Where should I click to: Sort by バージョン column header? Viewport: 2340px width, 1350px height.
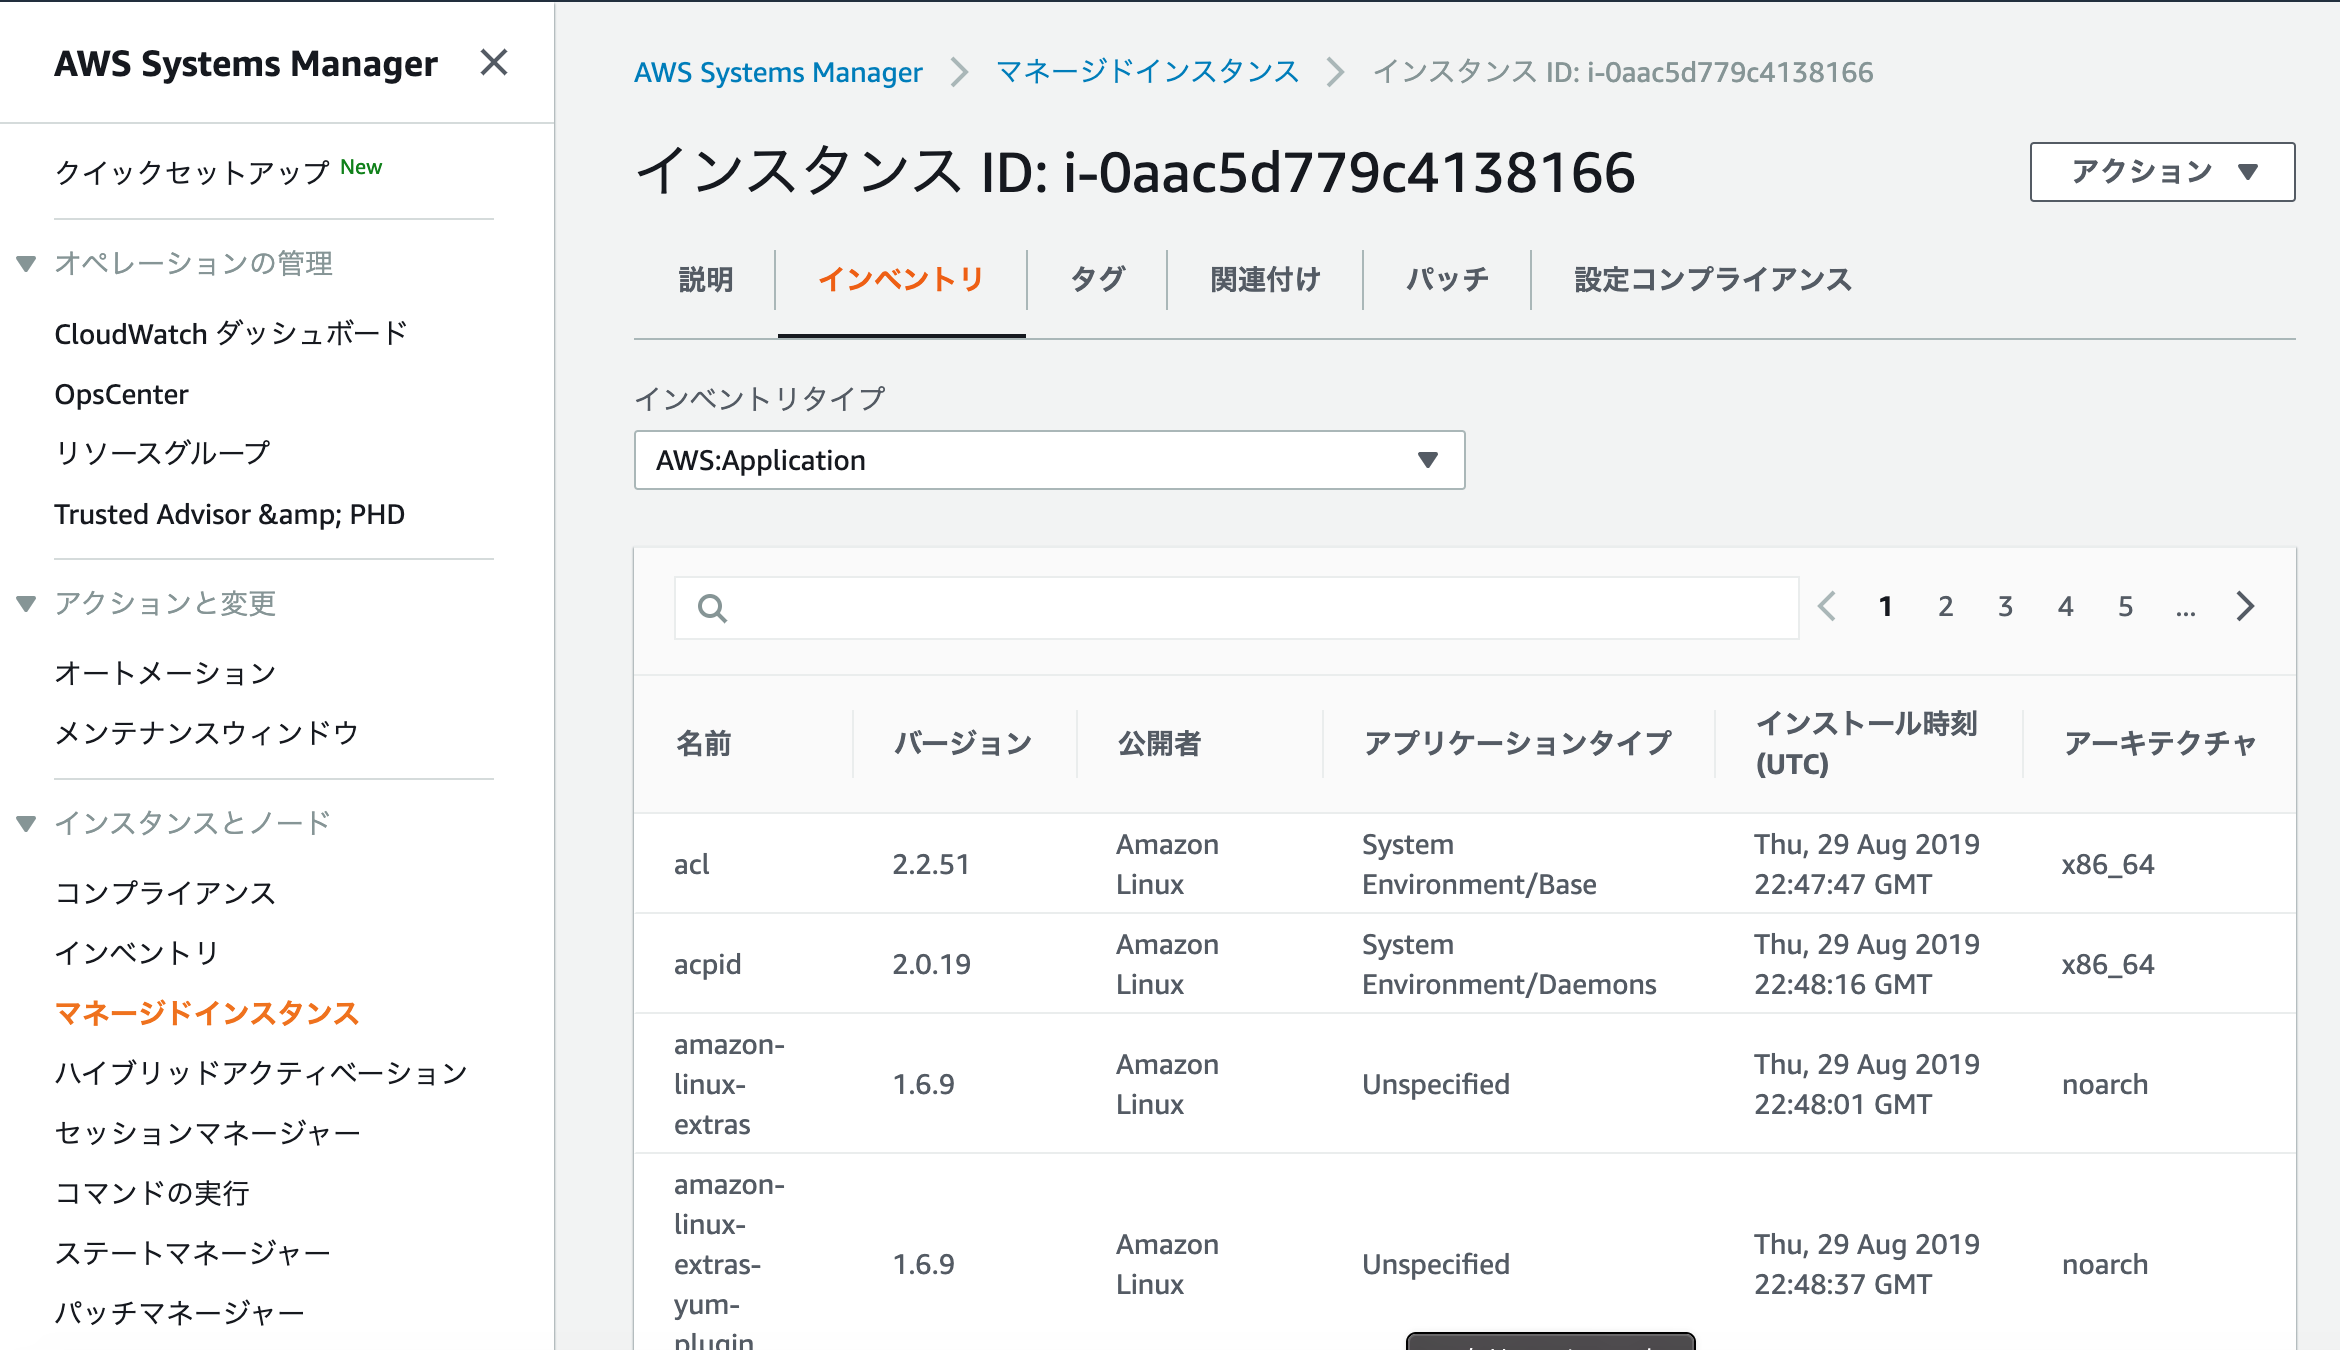click(963, 744)
